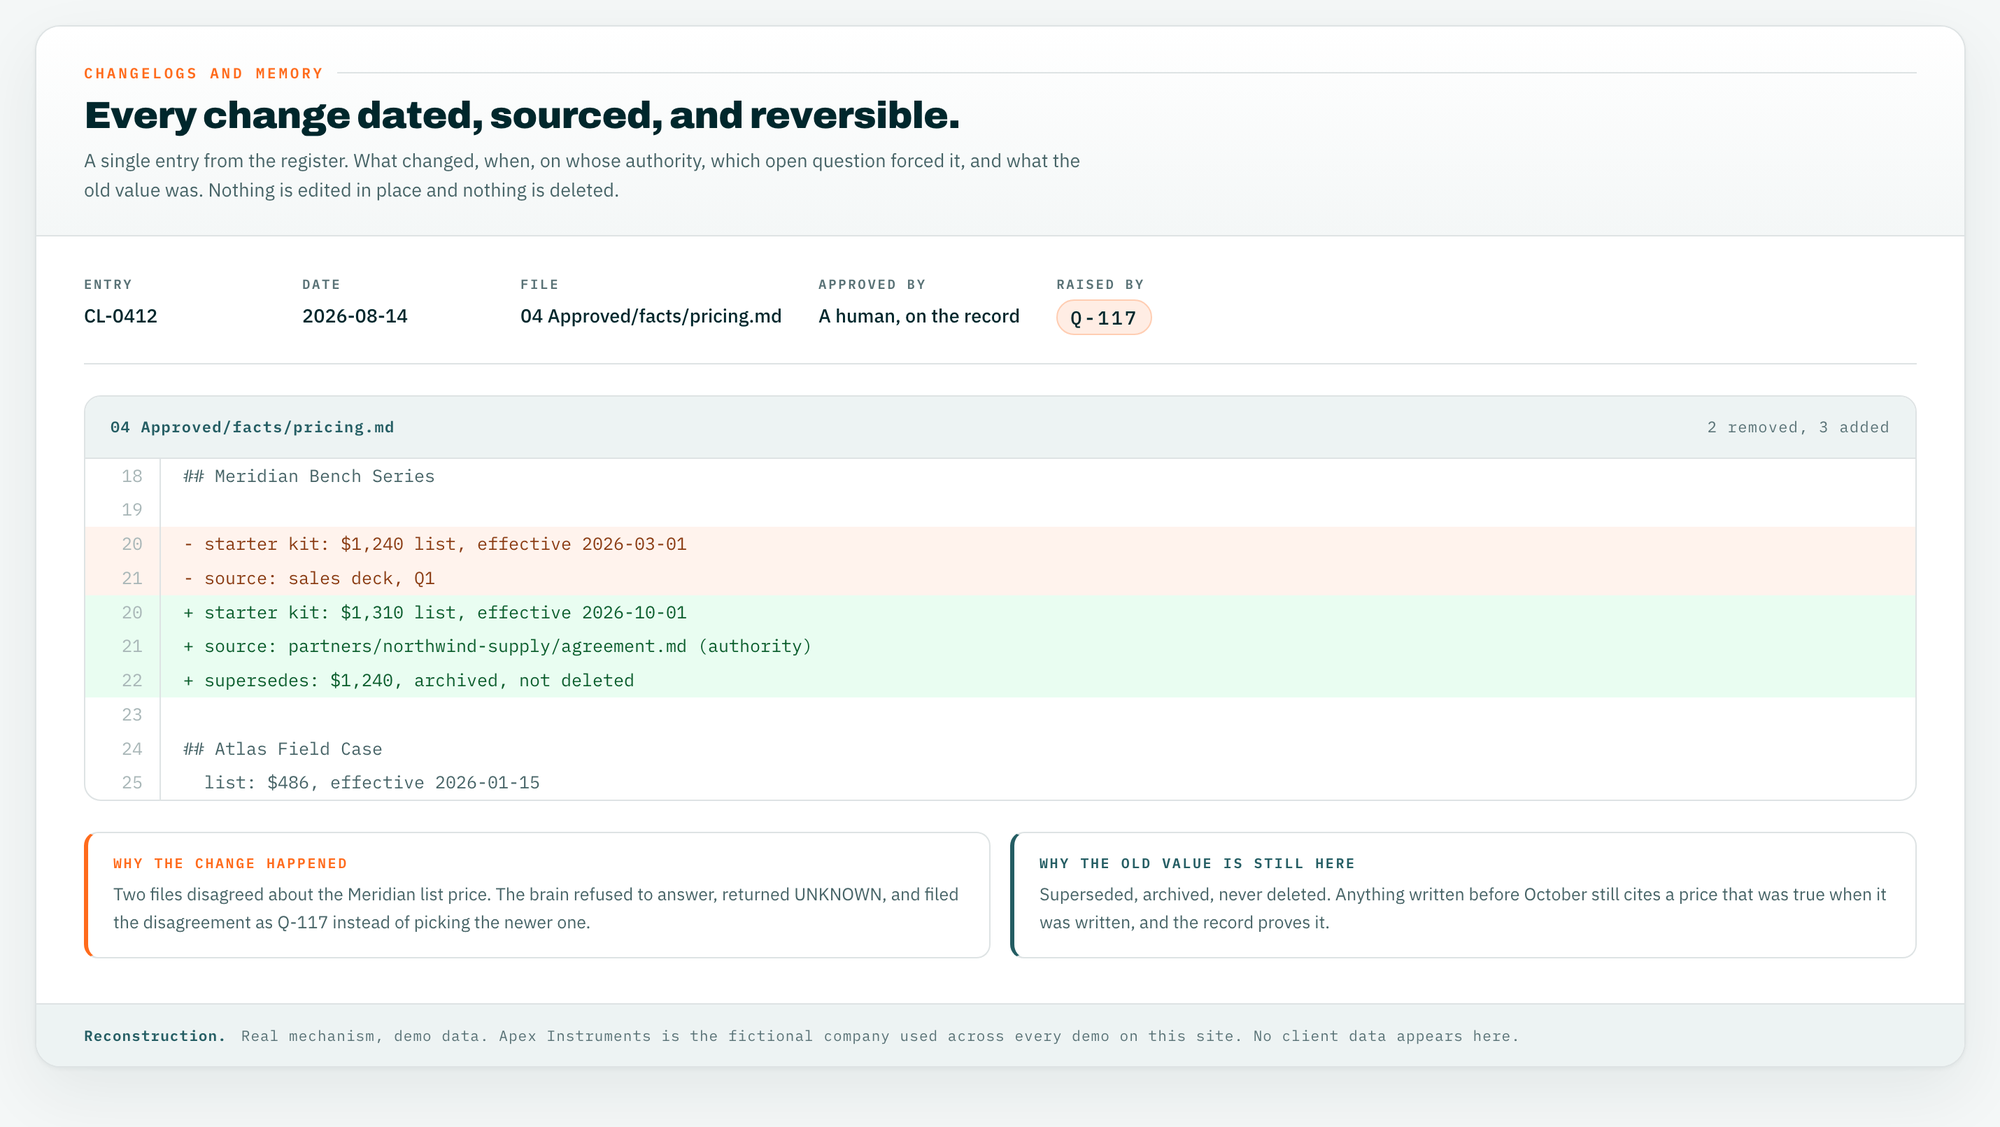Click the Q-117 raised-by badge
Image resolution: width=2000 pixels, height=1127 pixels.
click(1103, 318)
